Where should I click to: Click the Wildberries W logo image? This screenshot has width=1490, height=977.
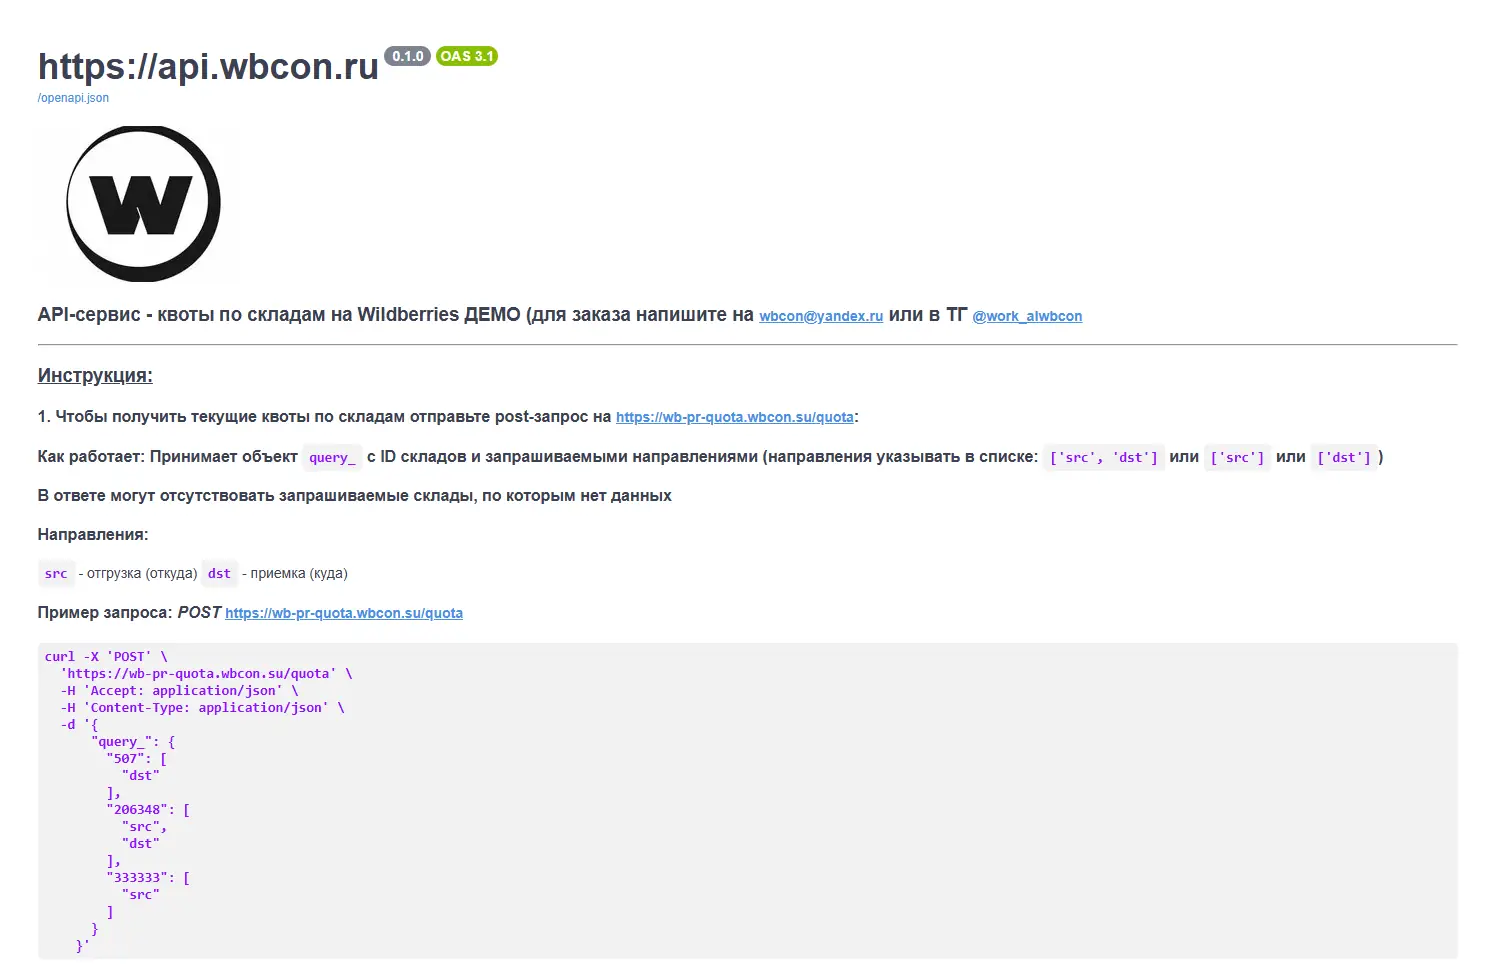pyautogui.click(x=143, y=203)
